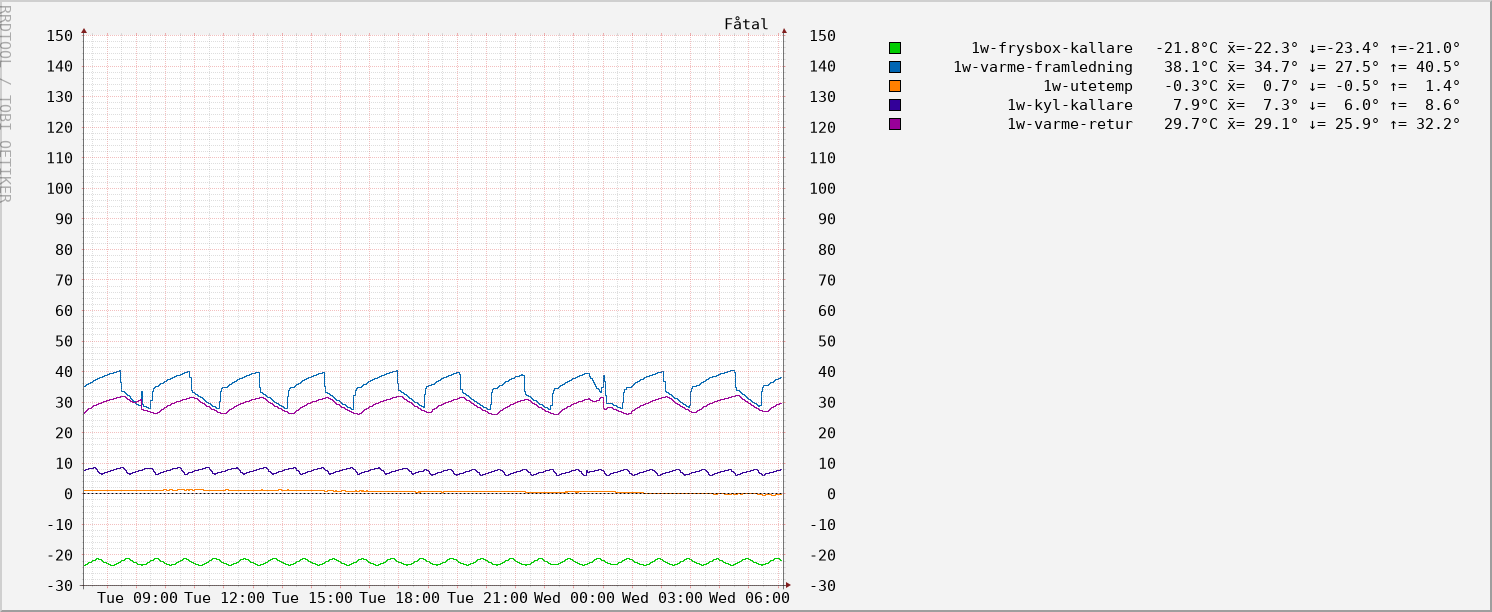Click the 150 label on left y-axis
The height and width of the screenshot is (612, 1492).
[x=60, y=36]
